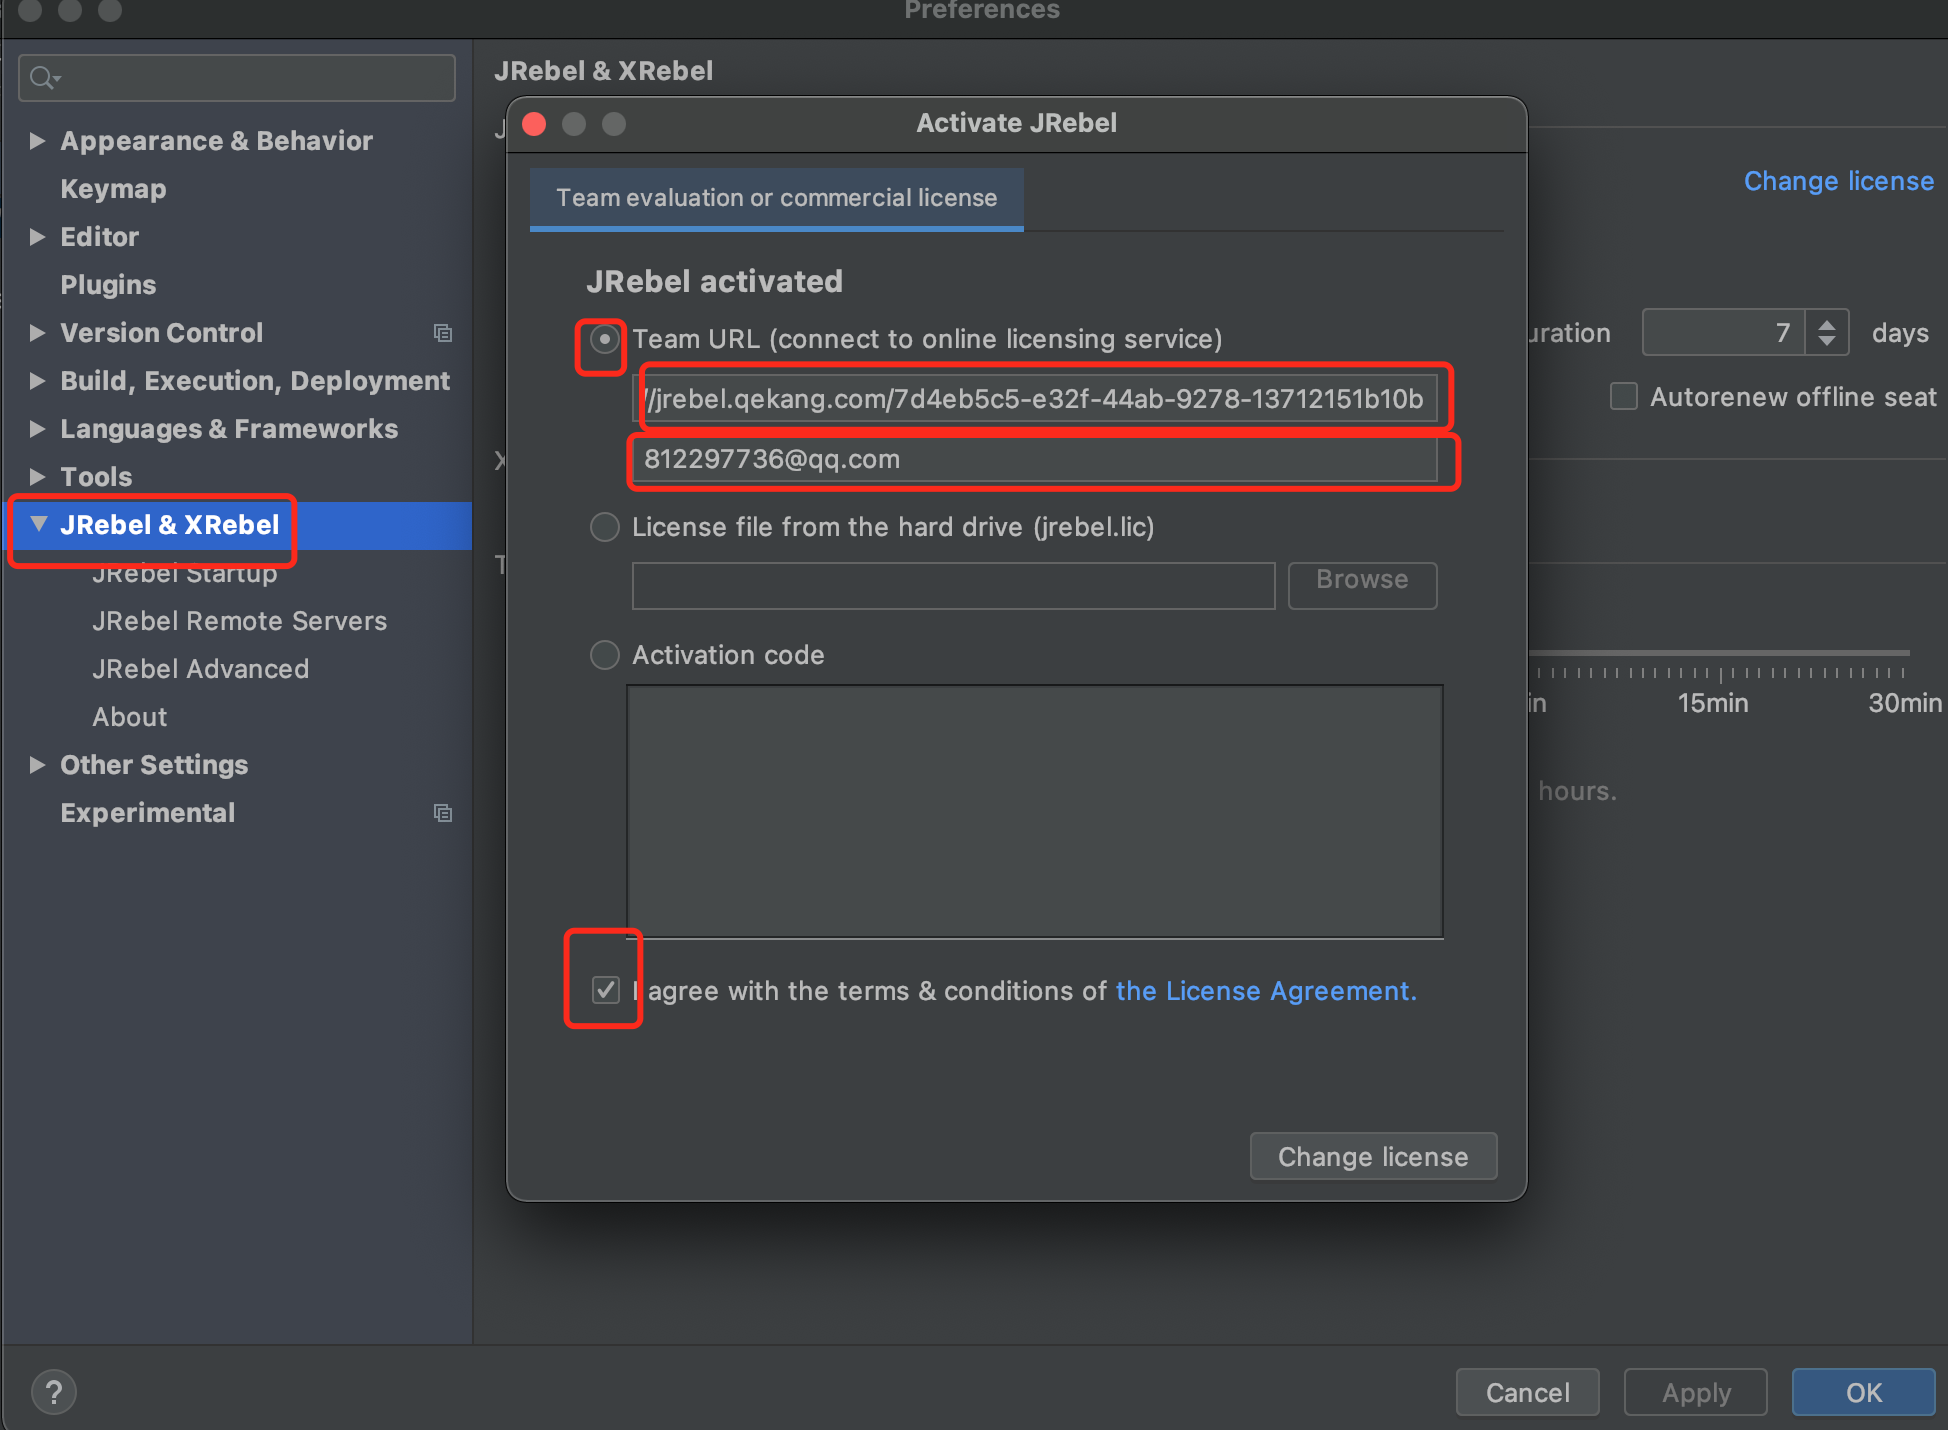Expand Build, Execution, Deployment node
Viewport: 1948px width, 1430px height.
37,381
